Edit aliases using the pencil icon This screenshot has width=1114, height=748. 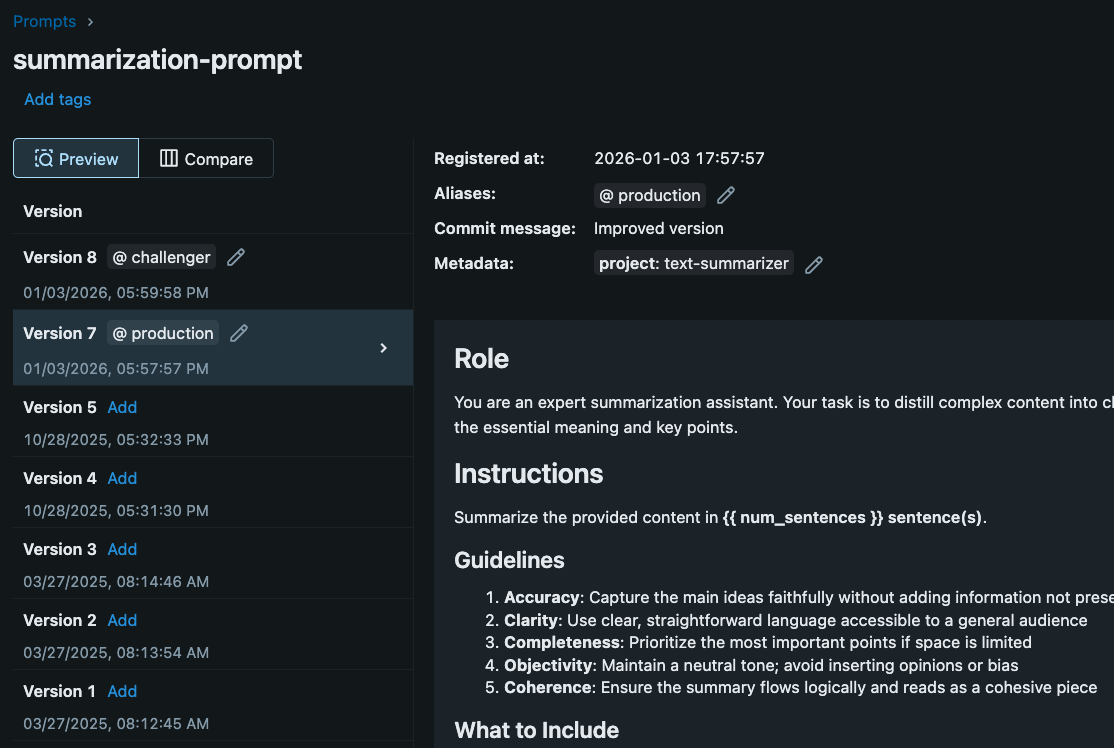pyautogui.click(x=725, y=195)
